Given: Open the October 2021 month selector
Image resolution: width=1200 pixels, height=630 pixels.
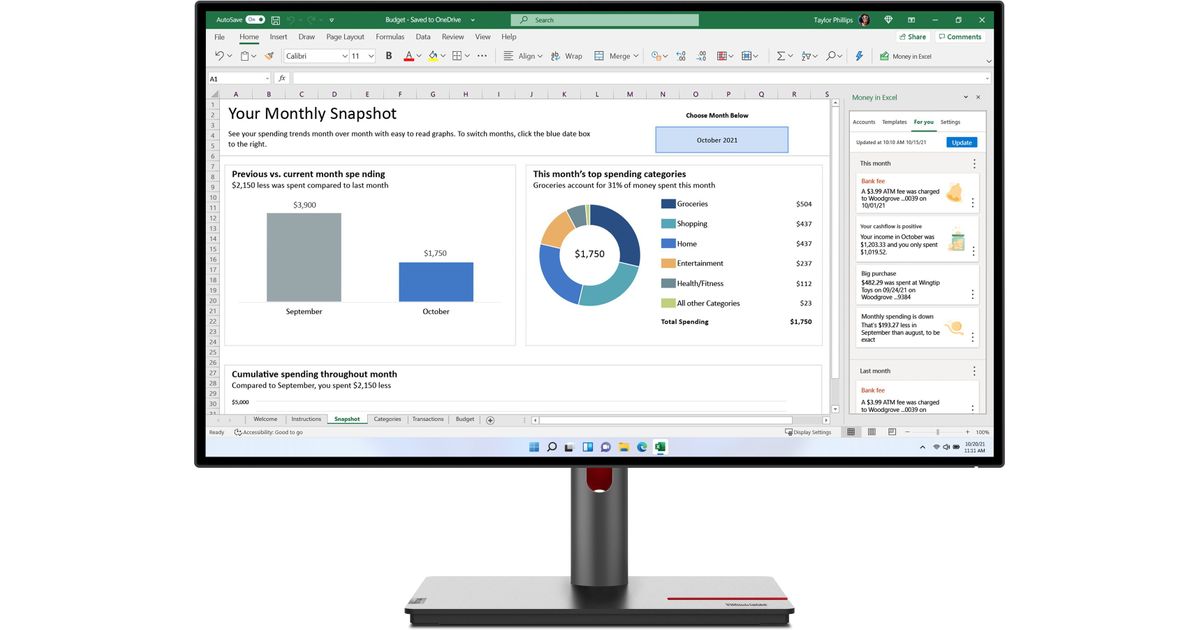Looking at the screenshot, I should [x=721, y=140].
